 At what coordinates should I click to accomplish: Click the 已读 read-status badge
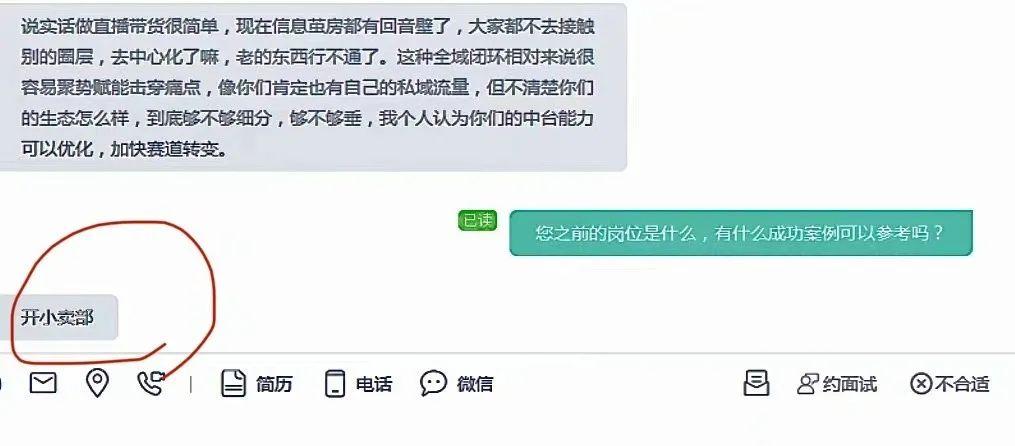[x=477, y=220]
